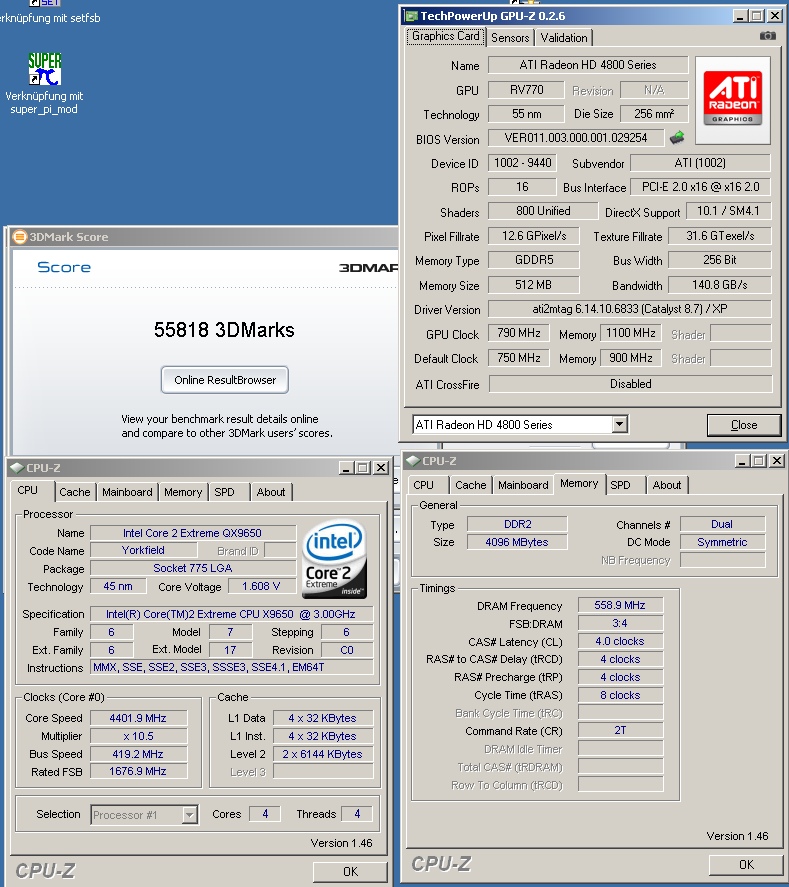This screenshot has height=887, width=789.
Task: Click the memory Type DDR2 value
Action: coord(517,524)
